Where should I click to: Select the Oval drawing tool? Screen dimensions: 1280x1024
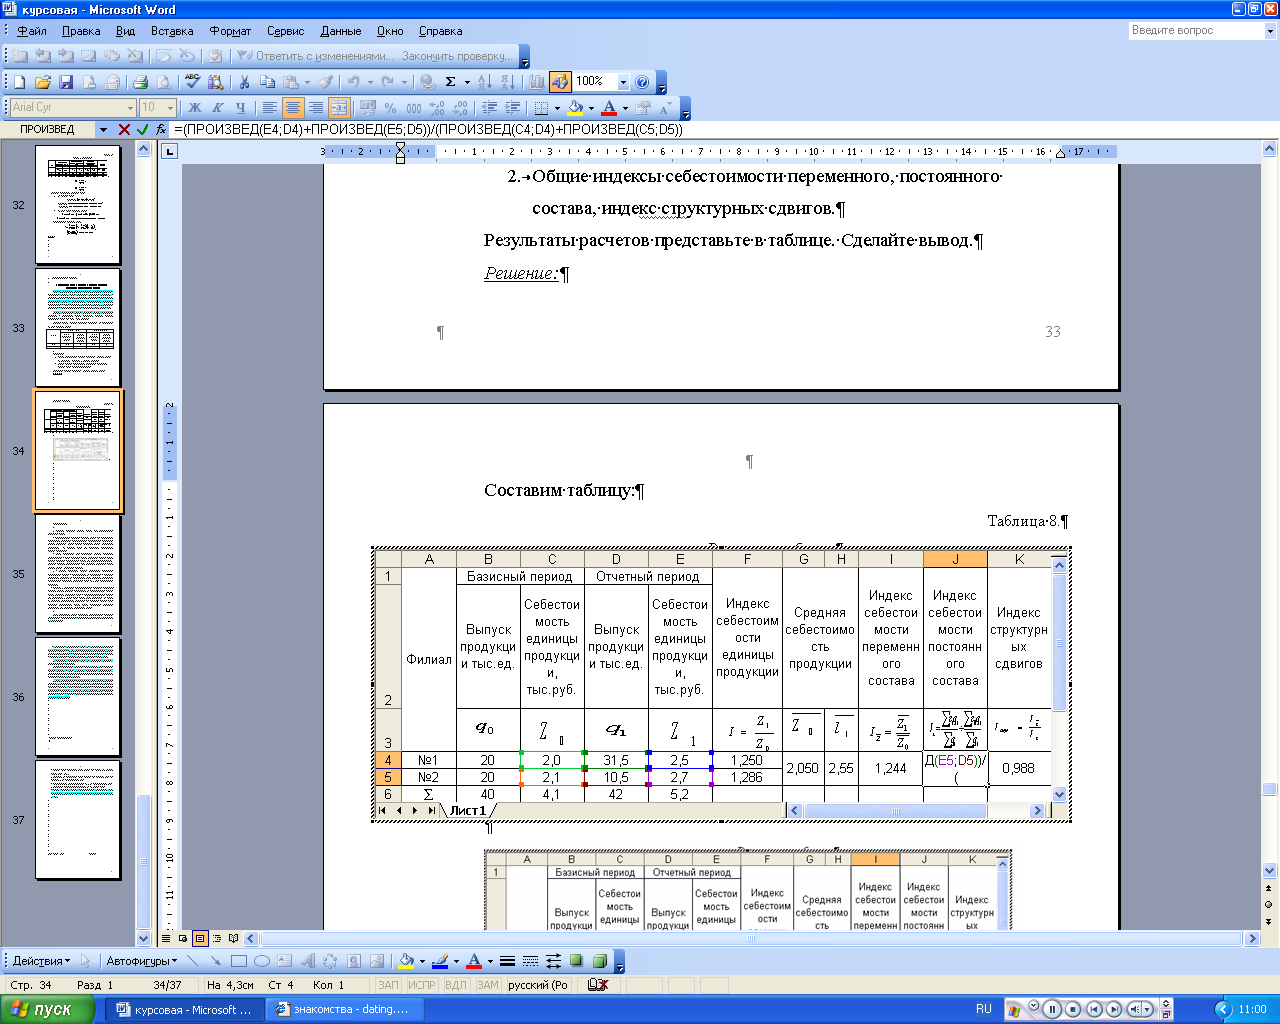[262, 961]
